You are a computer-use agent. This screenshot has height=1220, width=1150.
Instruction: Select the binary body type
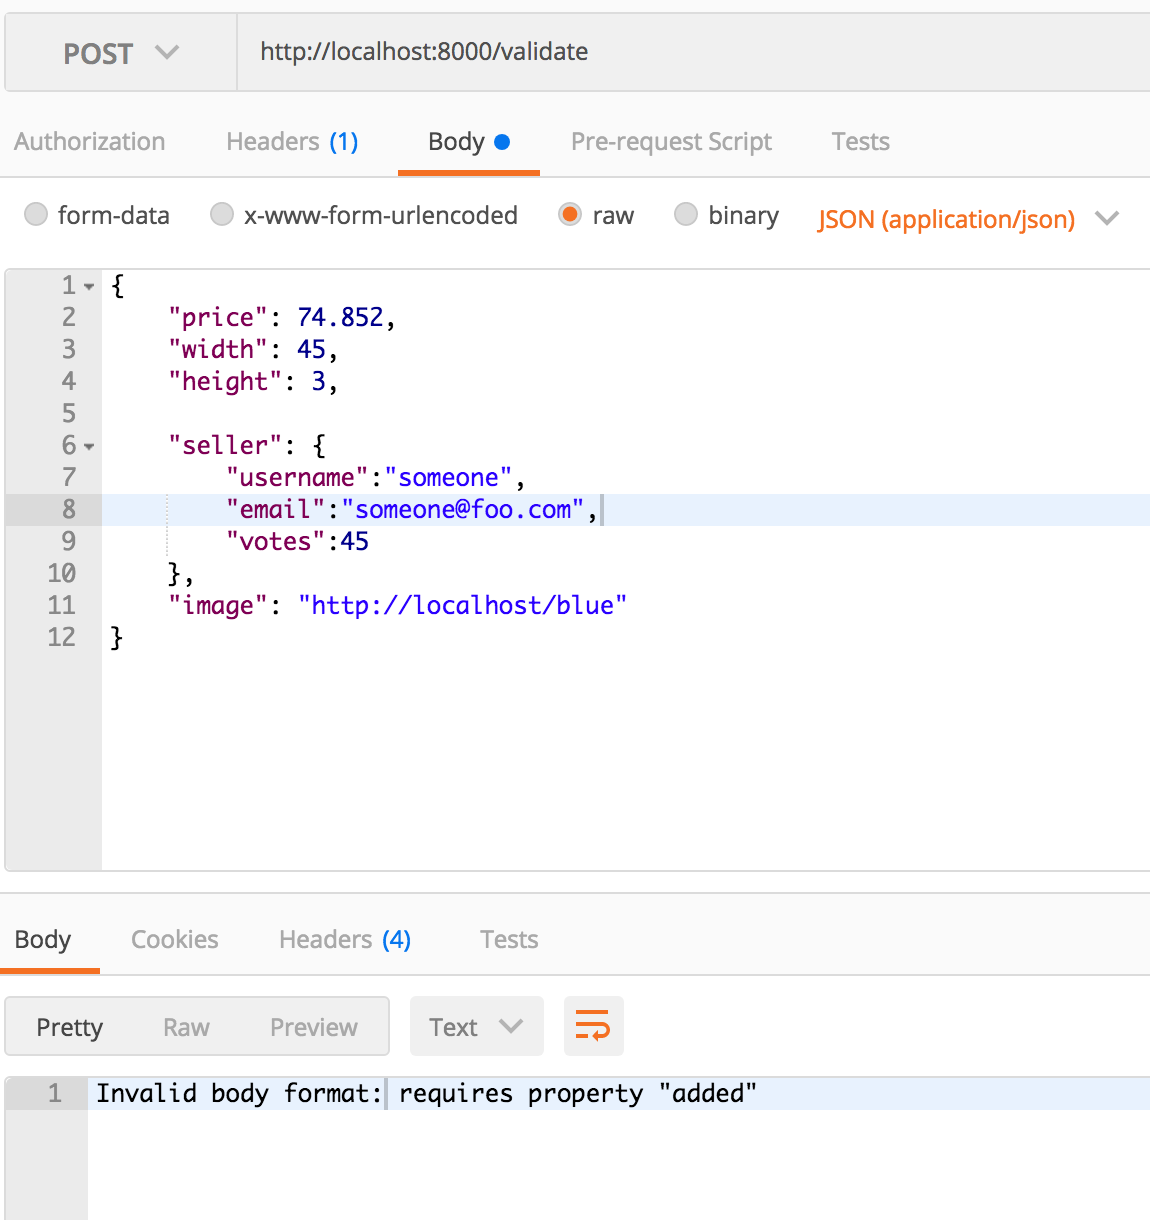686,214
